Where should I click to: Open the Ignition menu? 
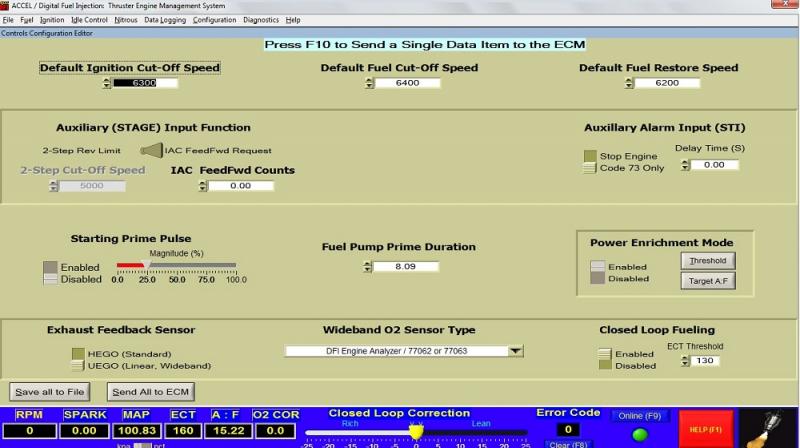(52, 20)
